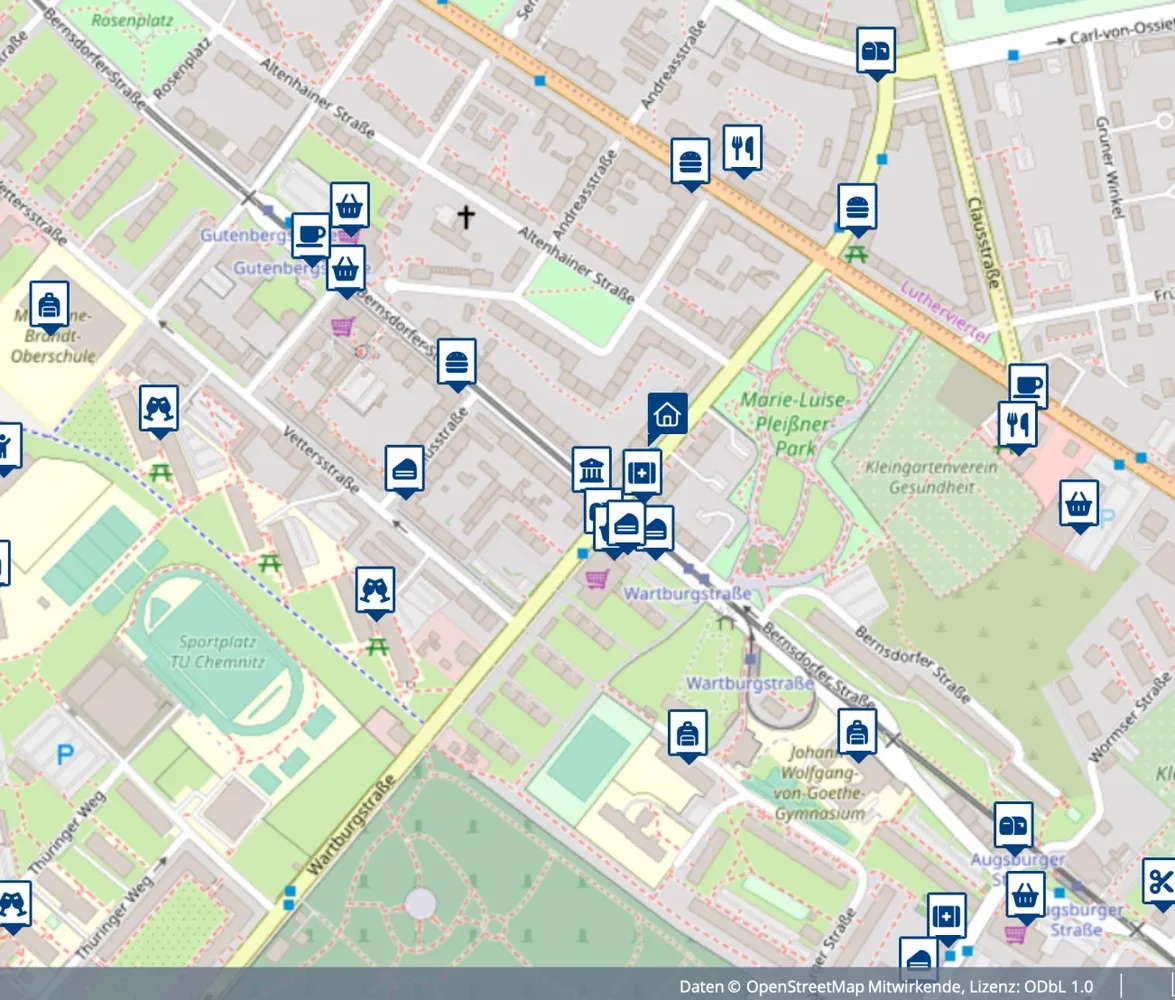This screenshot has height=1000, width=1175.
Task: Select the shopping basket marker below the Gutenbergstraße label
Action: pyautogui.click(x=345, y=268)
